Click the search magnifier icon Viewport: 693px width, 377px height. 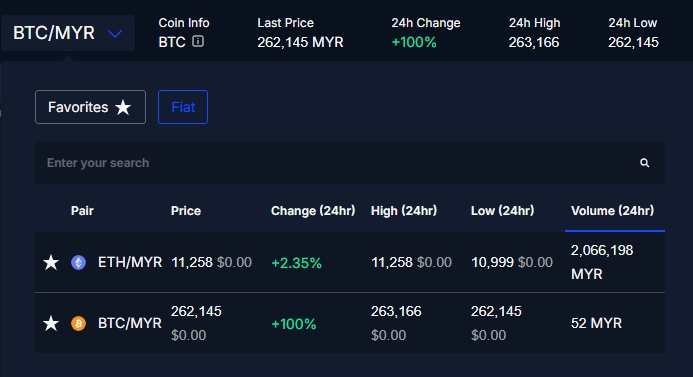coord(645,163)
